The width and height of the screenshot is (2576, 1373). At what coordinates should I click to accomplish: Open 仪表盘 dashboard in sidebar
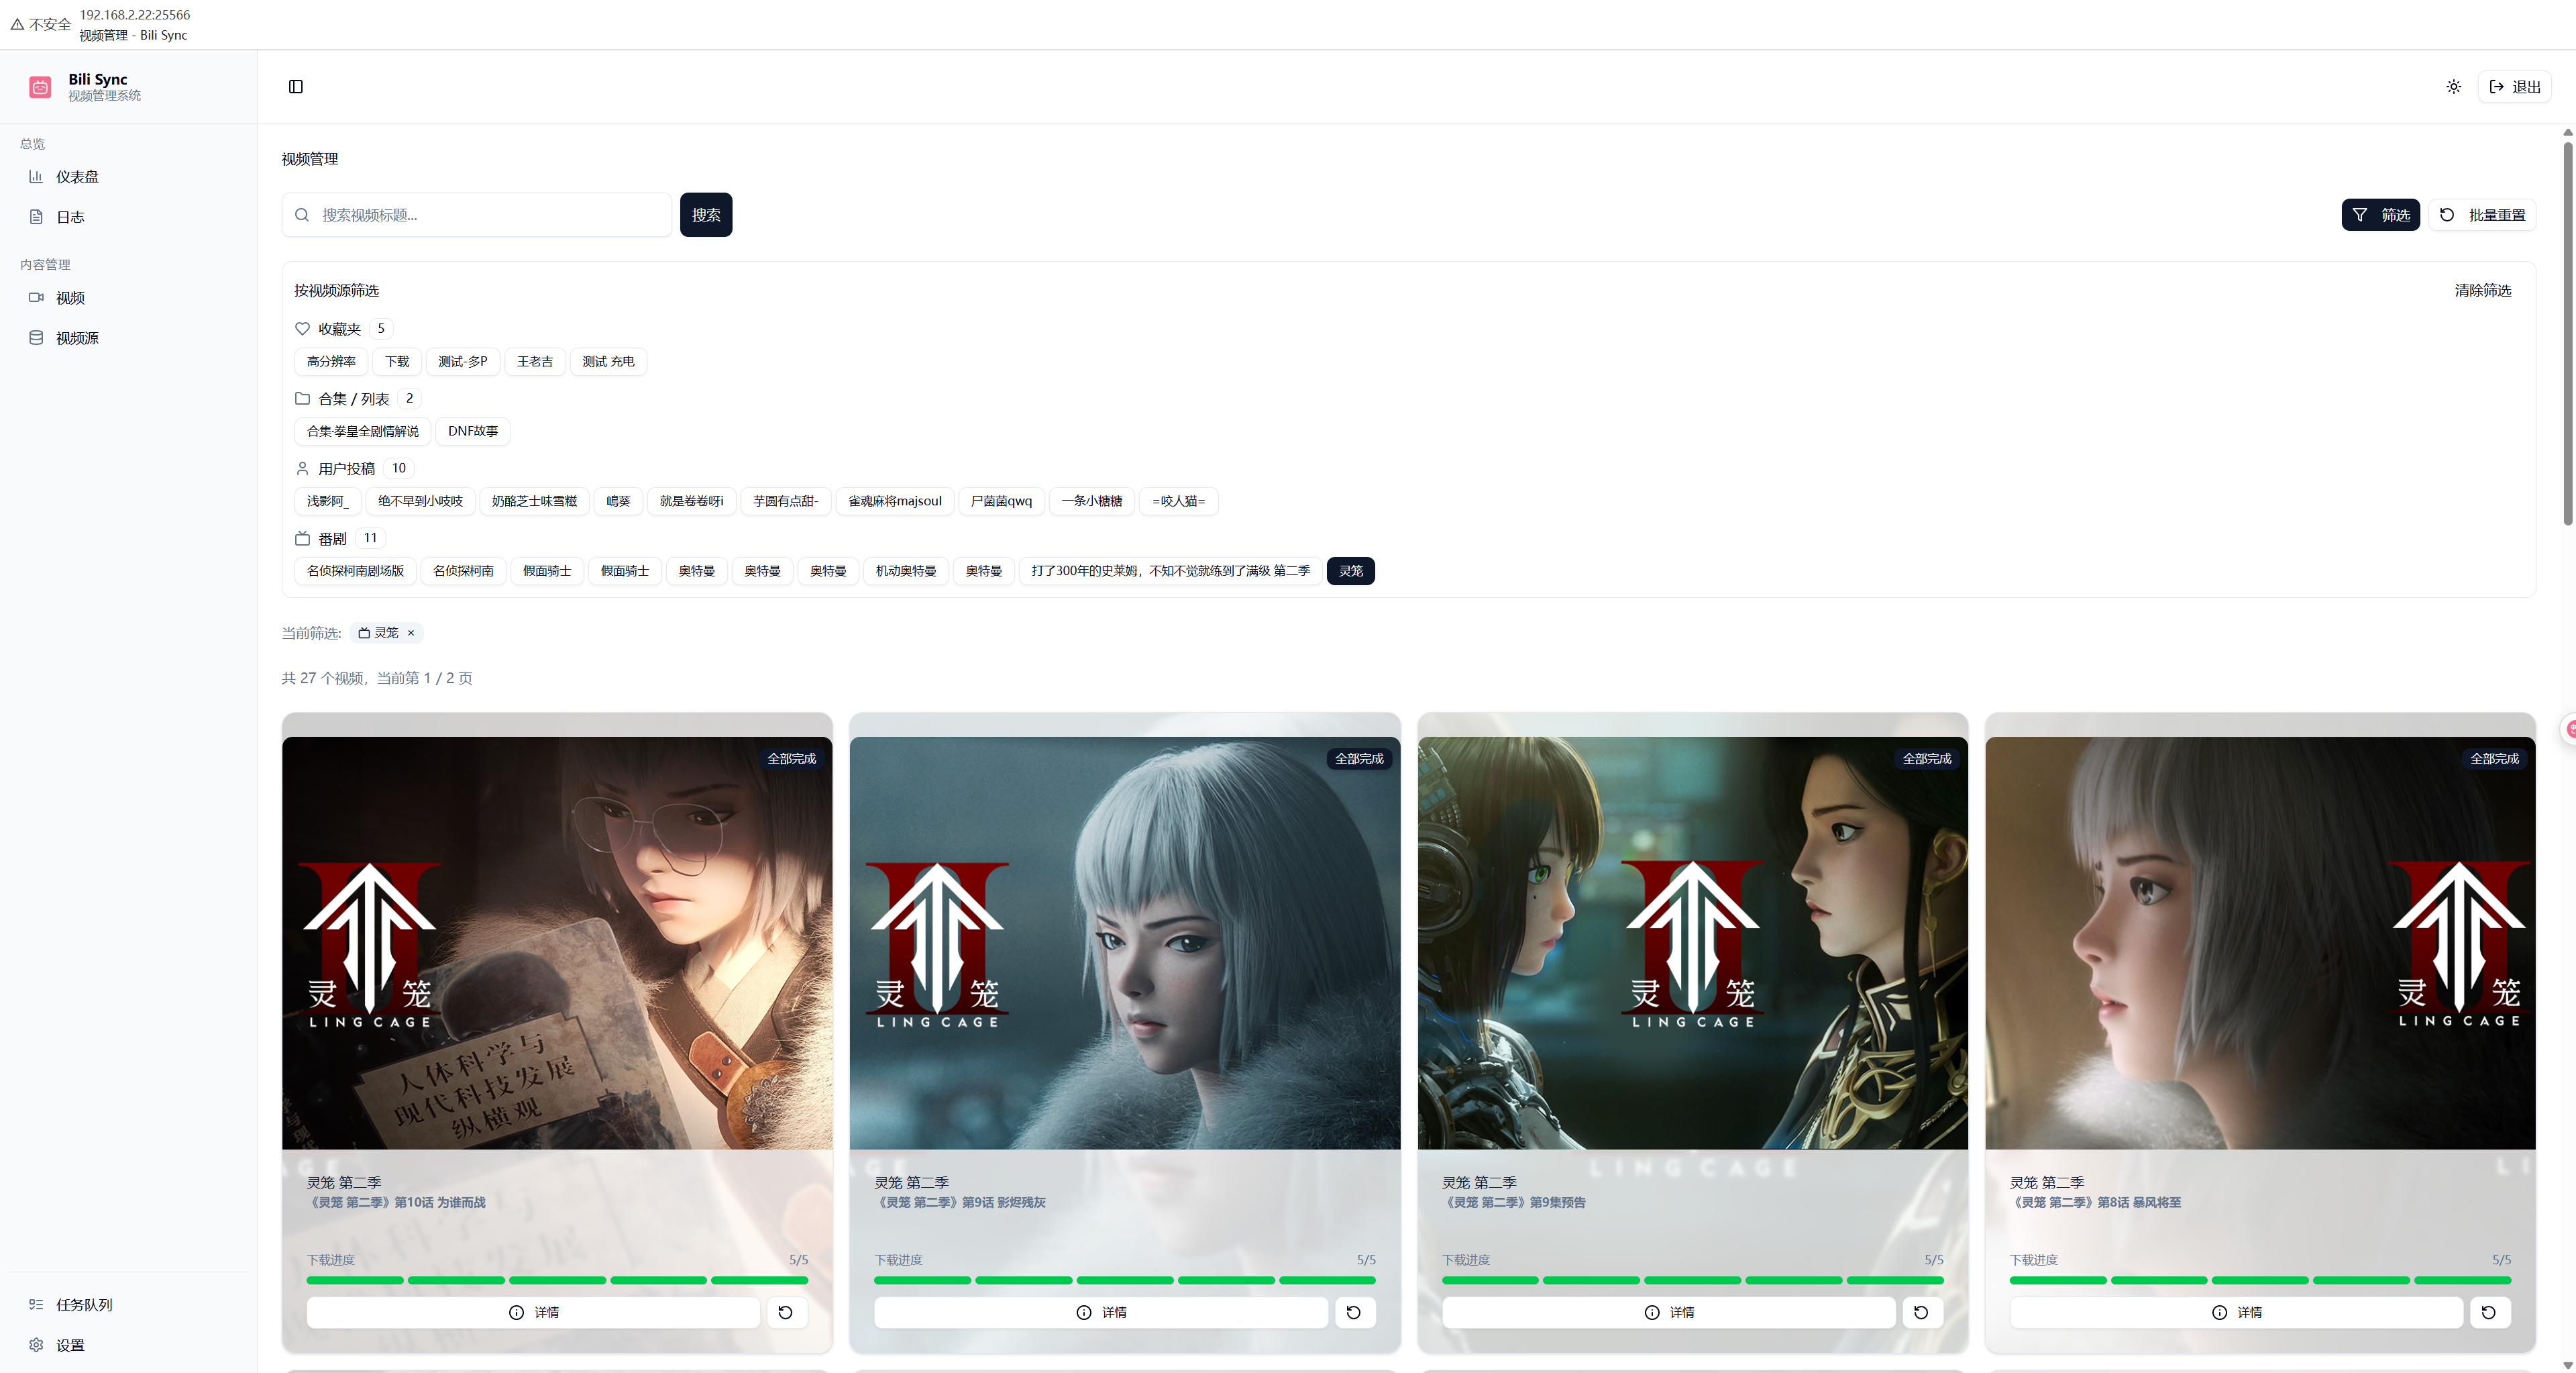77,177
